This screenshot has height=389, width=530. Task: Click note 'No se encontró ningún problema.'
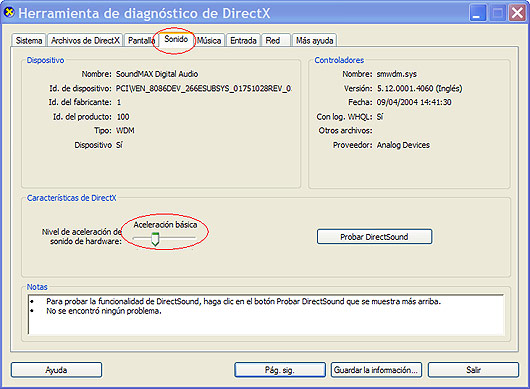click(104, 311)
